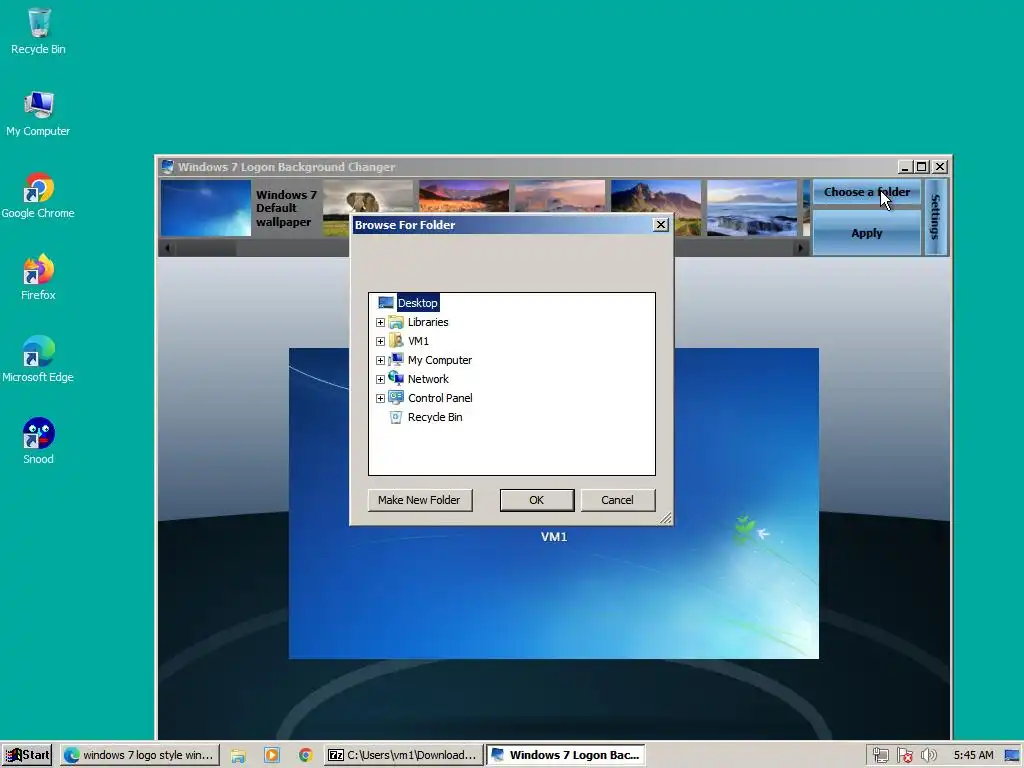Click the file explorer taskbar icon
Image resolution: width=1024 pixels, height=768 pixels.
238,755
